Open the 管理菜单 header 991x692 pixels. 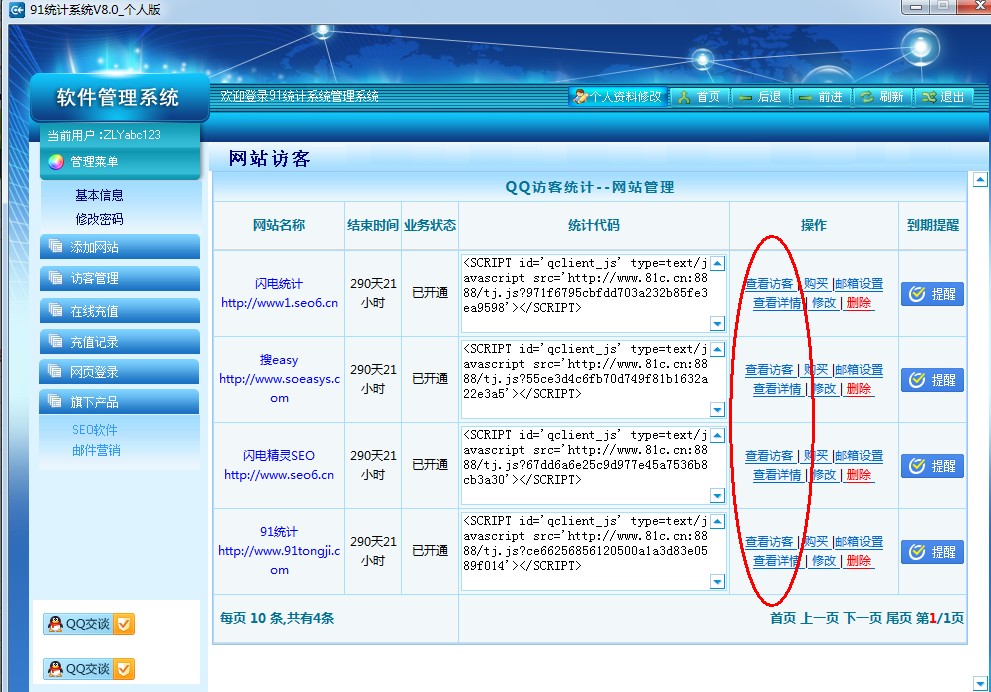(120, 162)
